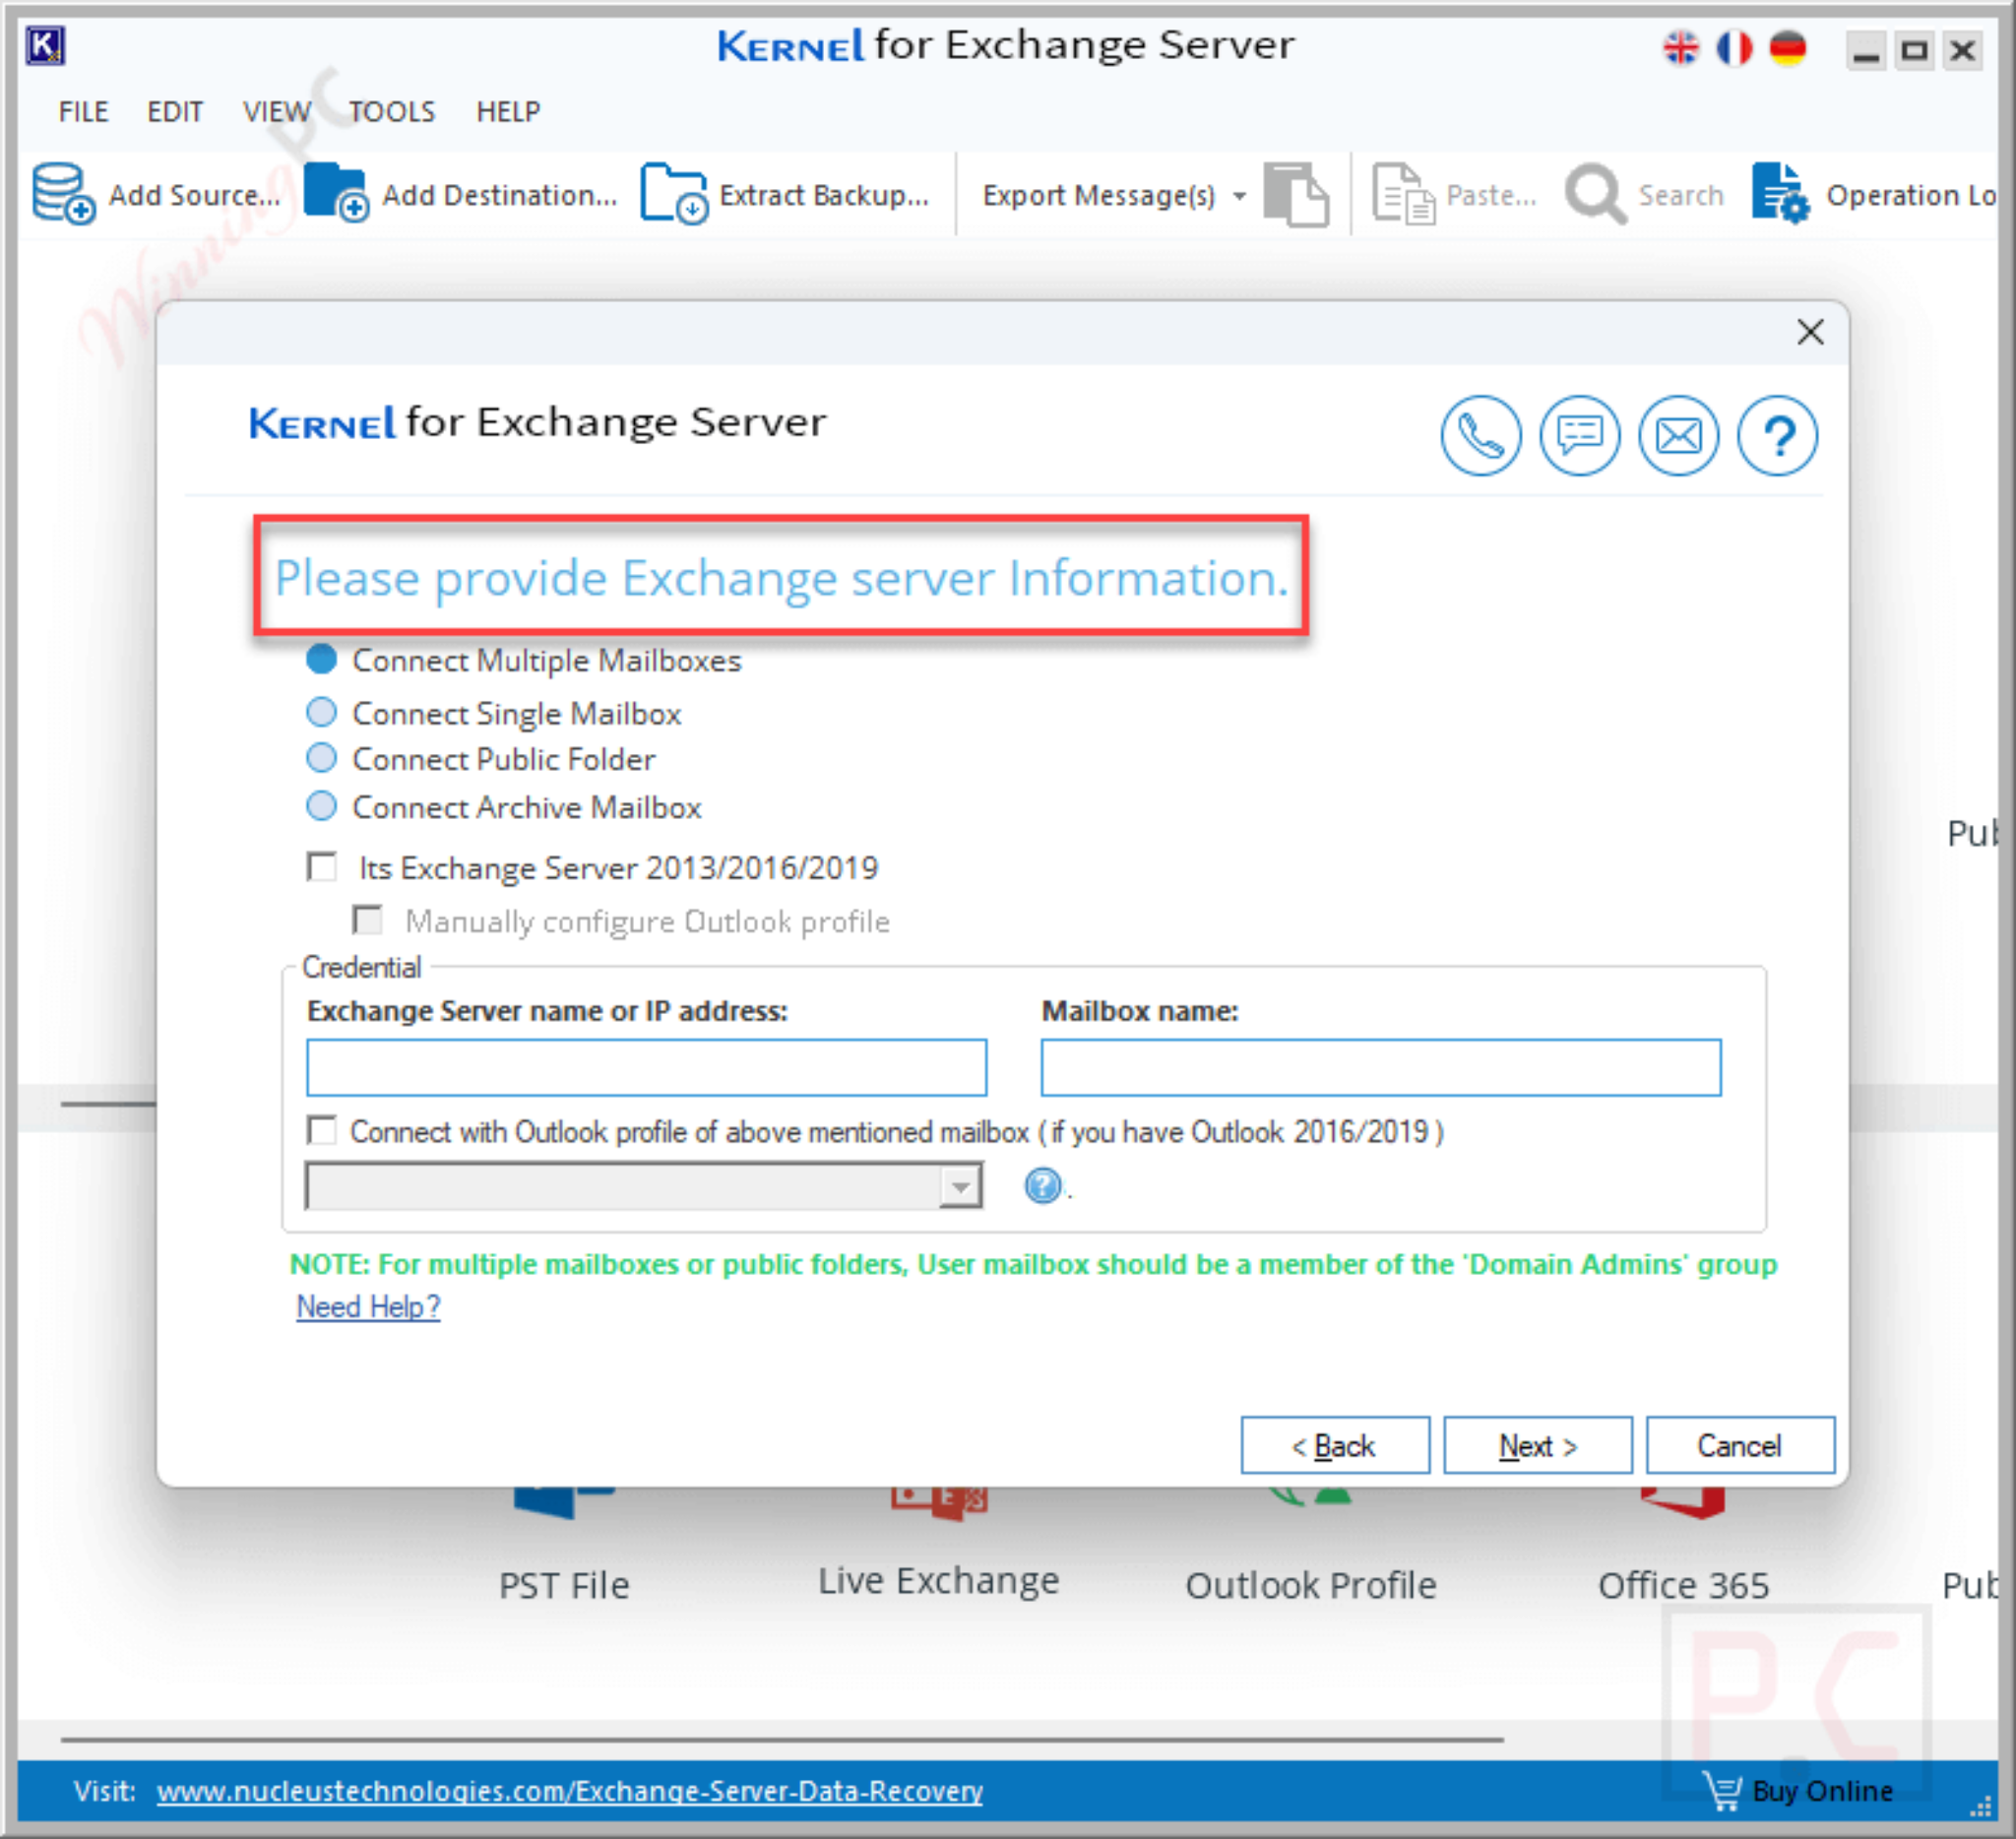The image size is (2016, 1839).
Task: Click the question mark help icon
Action: pos(1778,436)
